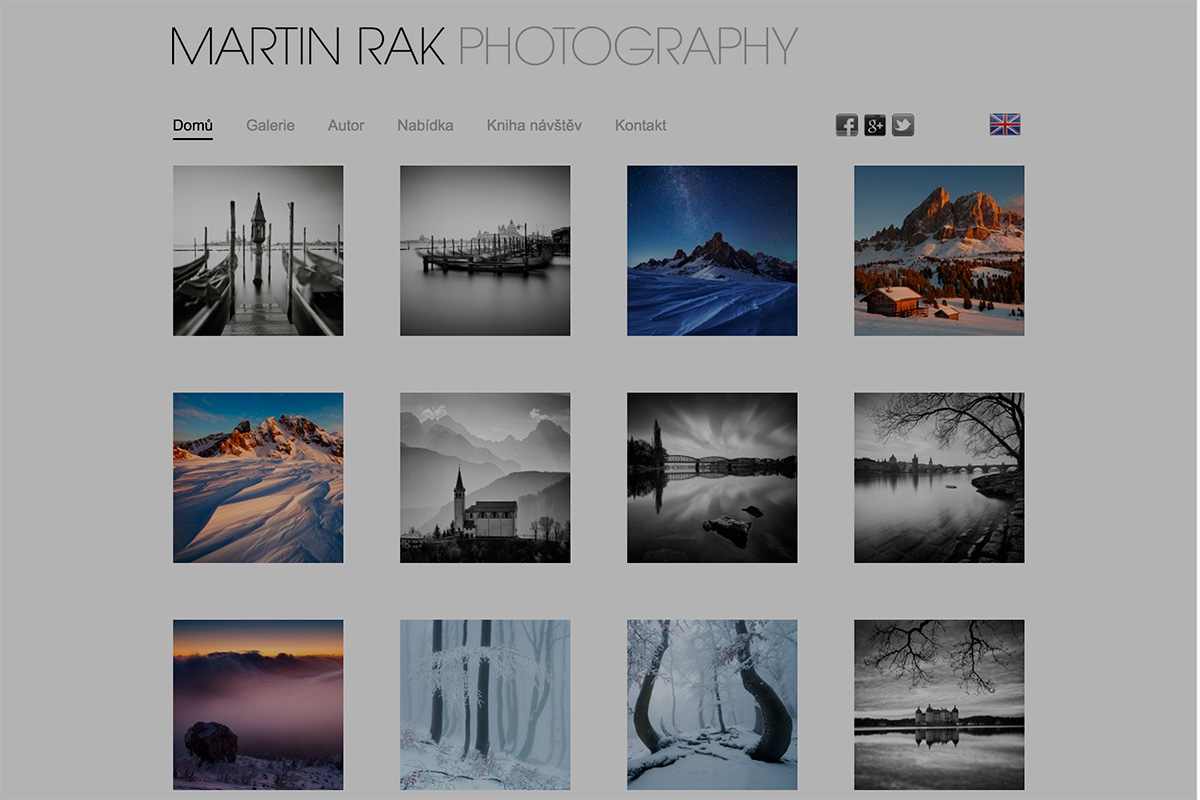The image size is (1200, 800).
Task: View the Moritzburg castle reflection photo
Action: pos(938,703)
